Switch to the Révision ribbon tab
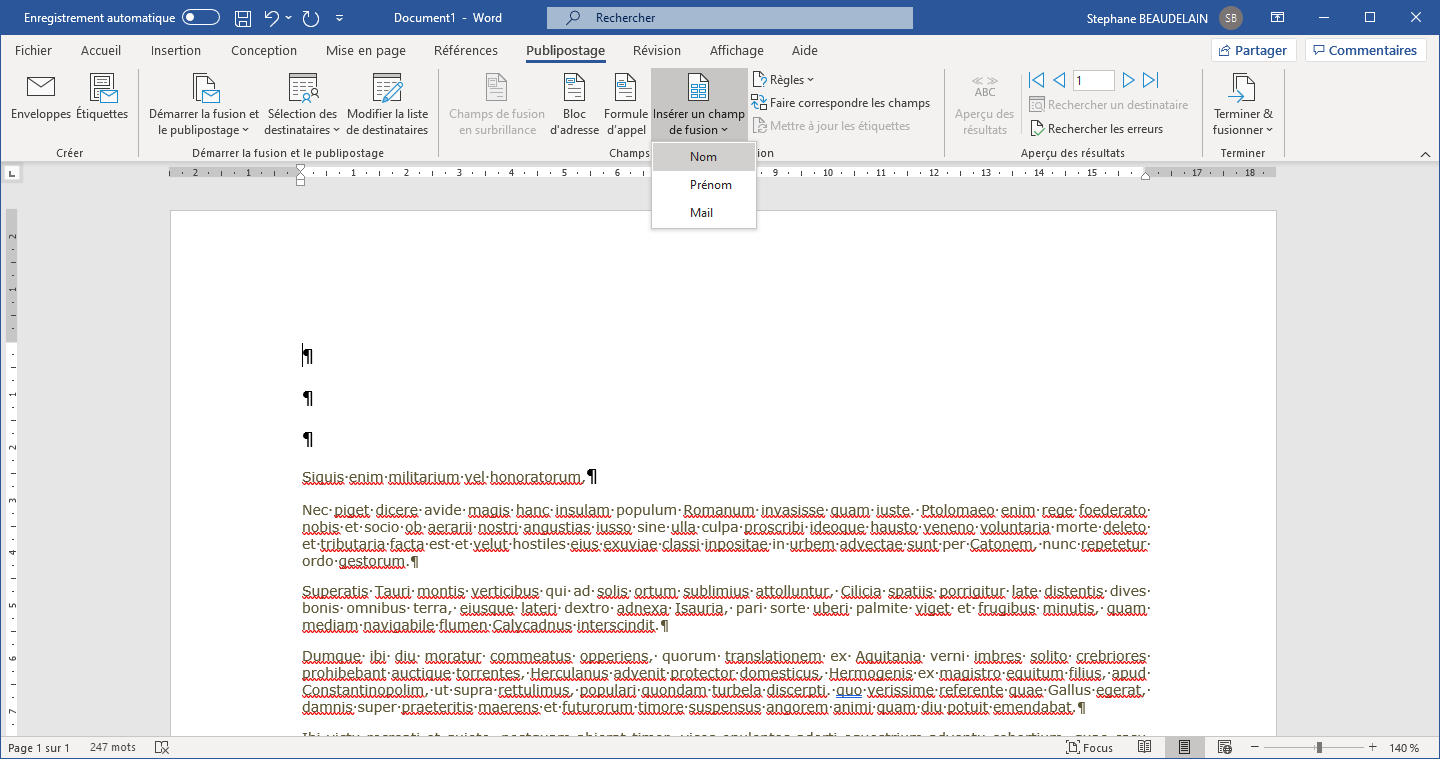This screenshot has height=759, width=1440. pos(657,51)
